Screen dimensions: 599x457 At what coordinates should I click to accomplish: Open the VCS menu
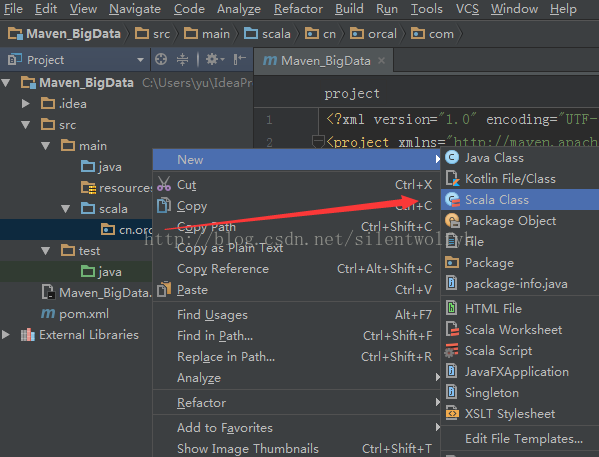(x=467, y=9)
